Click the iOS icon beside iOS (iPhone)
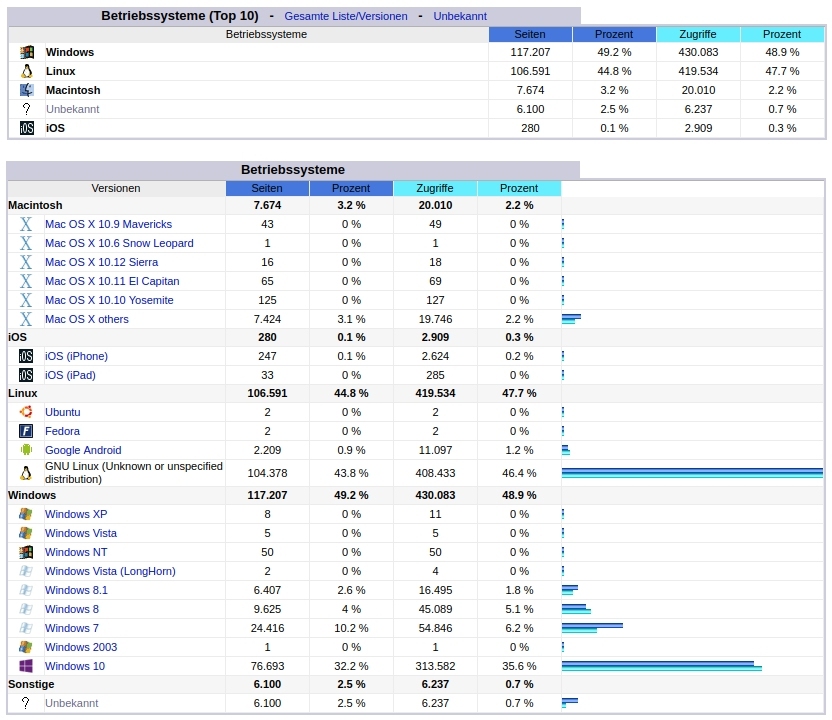The height and width of the screenshot is (720, 832). tap(25, 356)
